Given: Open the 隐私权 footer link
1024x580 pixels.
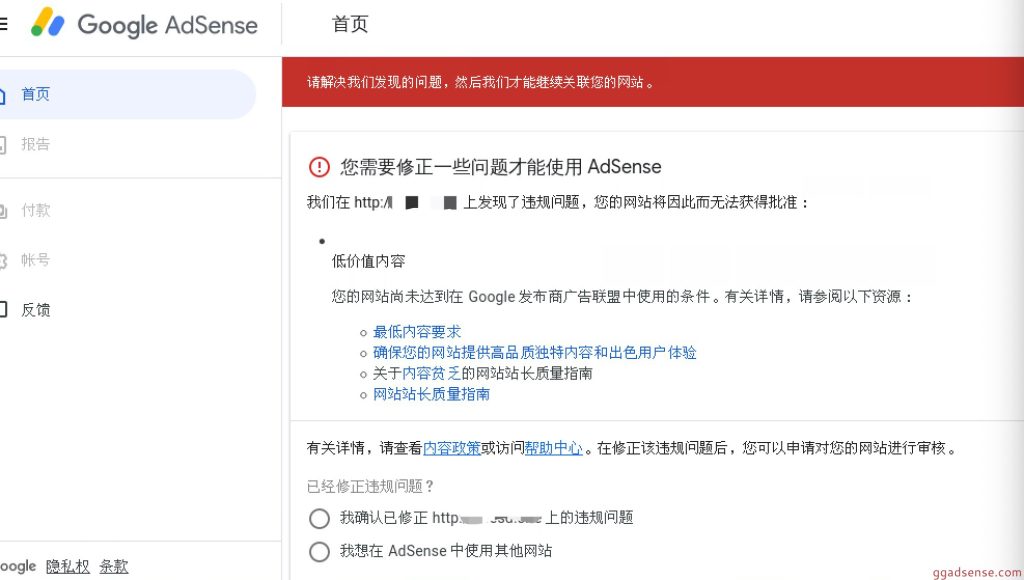Looking at the screenshot, I should 67,567.
